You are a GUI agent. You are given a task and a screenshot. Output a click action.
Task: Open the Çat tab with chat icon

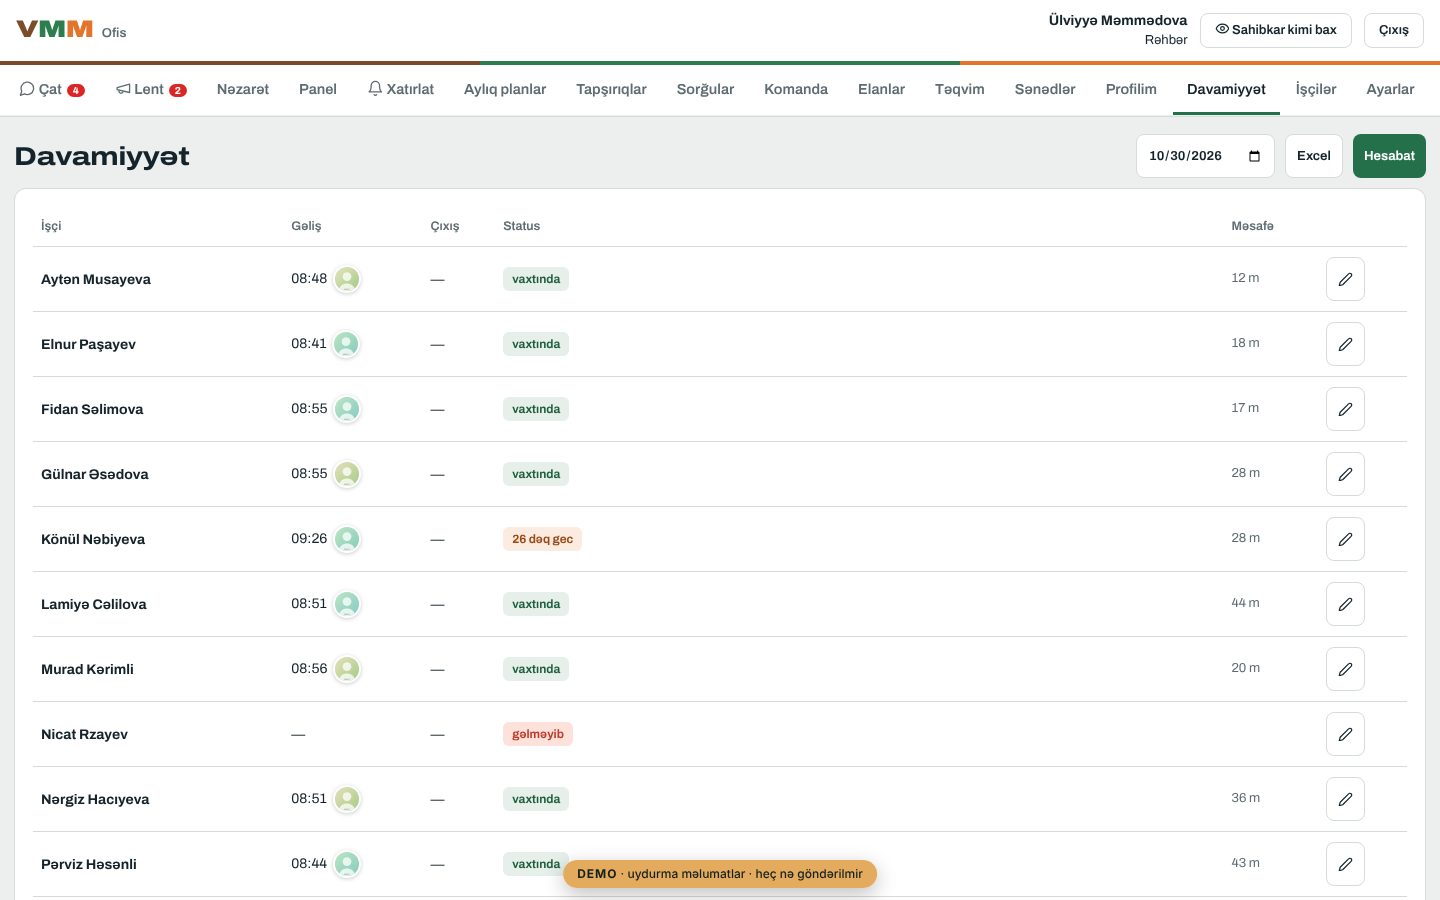pyautogui.click(x=52, y=89)
